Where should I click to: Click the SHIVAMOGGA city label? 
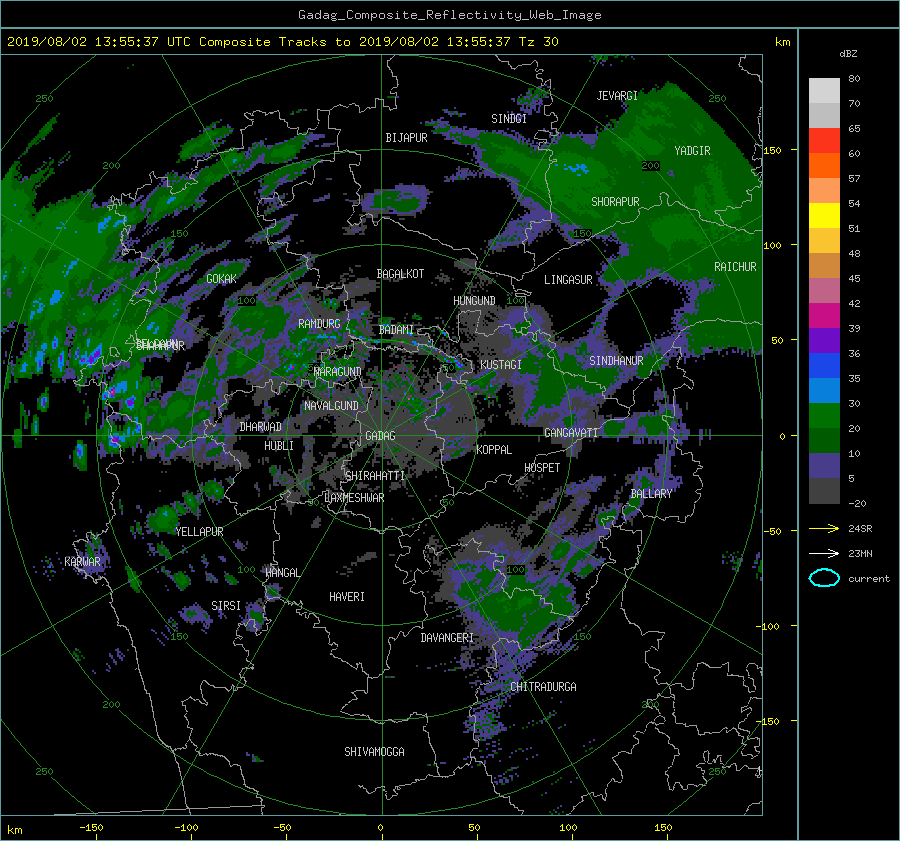tap(374, 752)
